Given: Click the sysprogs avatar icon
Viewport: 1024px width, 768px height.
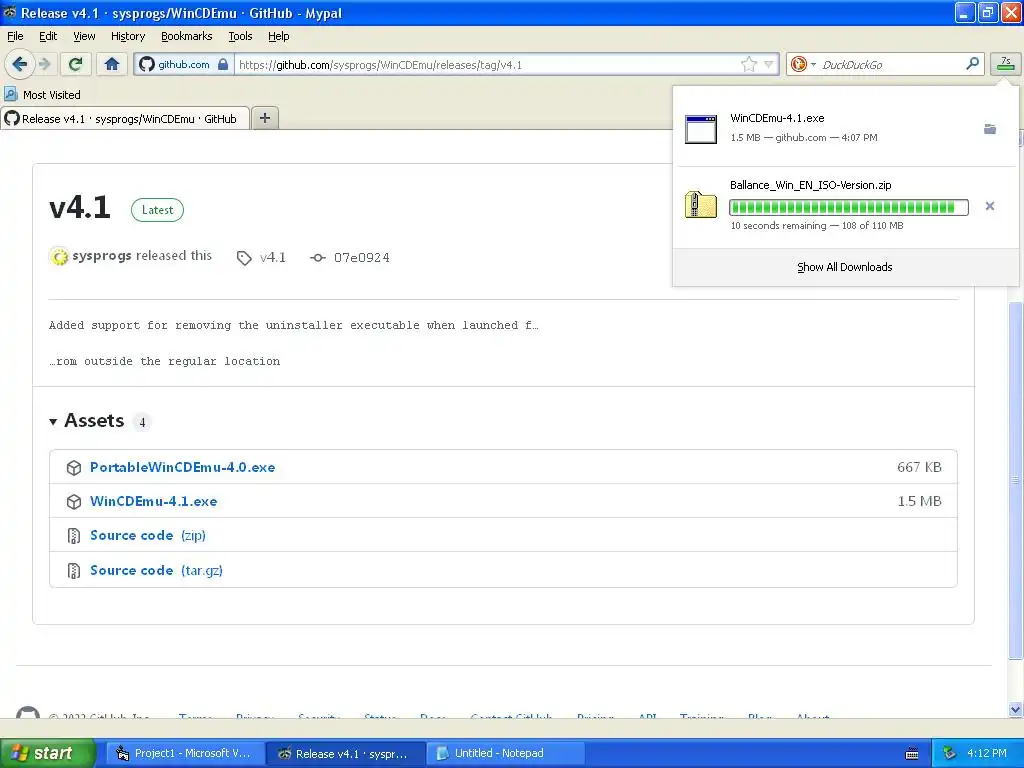Looking at the screenshot, I should pyautogui.click(x=59, y=257).
